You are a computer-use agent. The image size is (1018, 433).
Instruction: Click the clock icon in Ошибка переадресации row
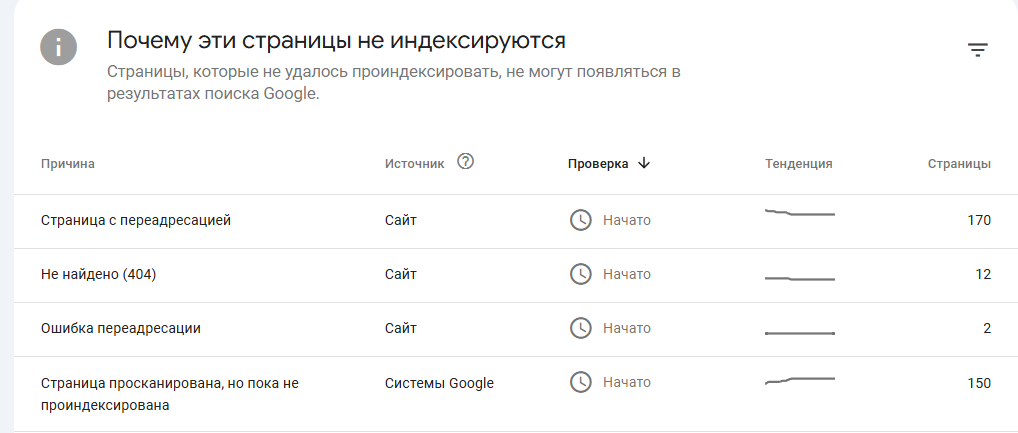tap(580, 328)
